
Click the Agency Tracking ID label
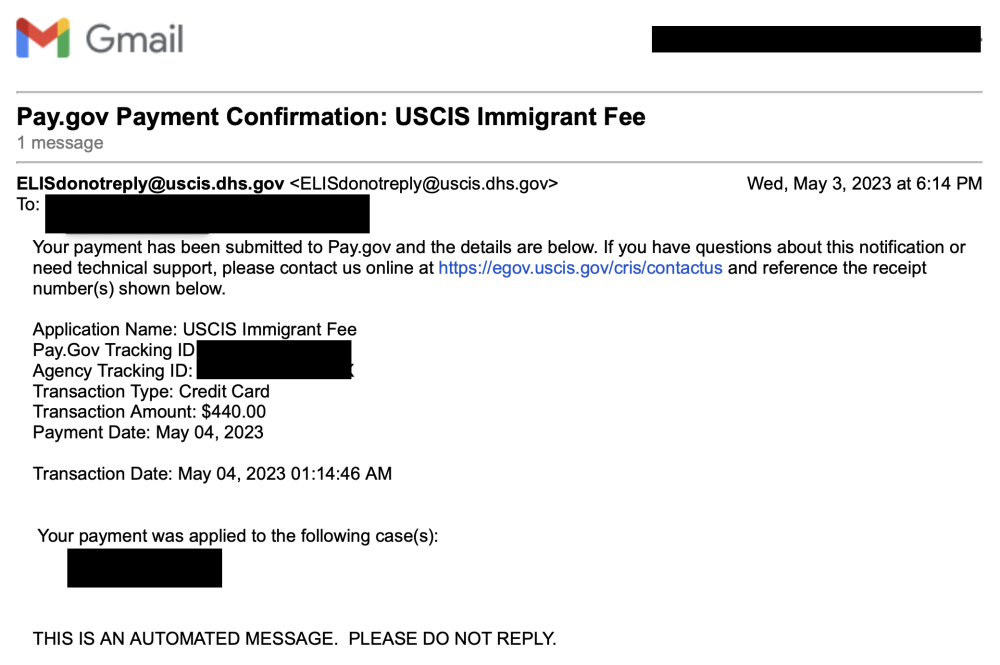[x=113, y=370]
